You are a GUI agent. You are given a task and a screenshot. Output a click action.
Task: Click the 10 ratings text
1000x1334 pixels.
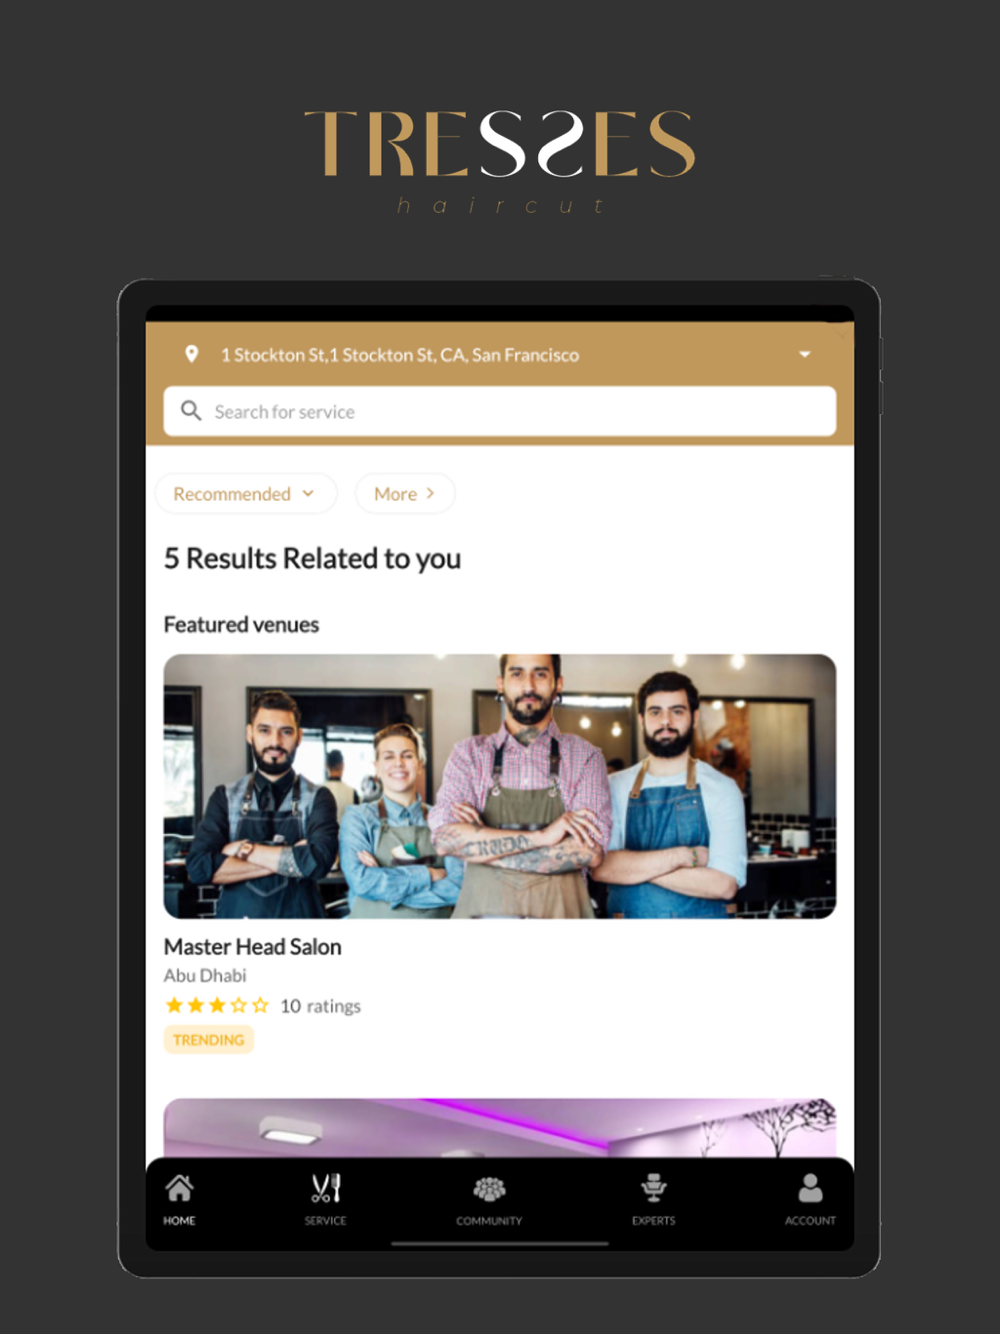coord(320,1006)
